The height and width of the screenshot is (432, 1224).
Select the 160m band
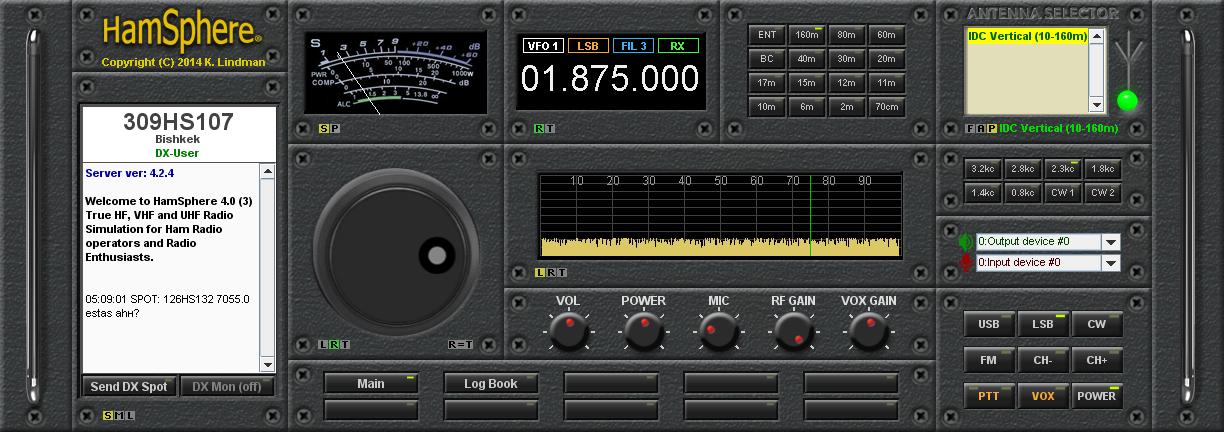coord(807,35)
